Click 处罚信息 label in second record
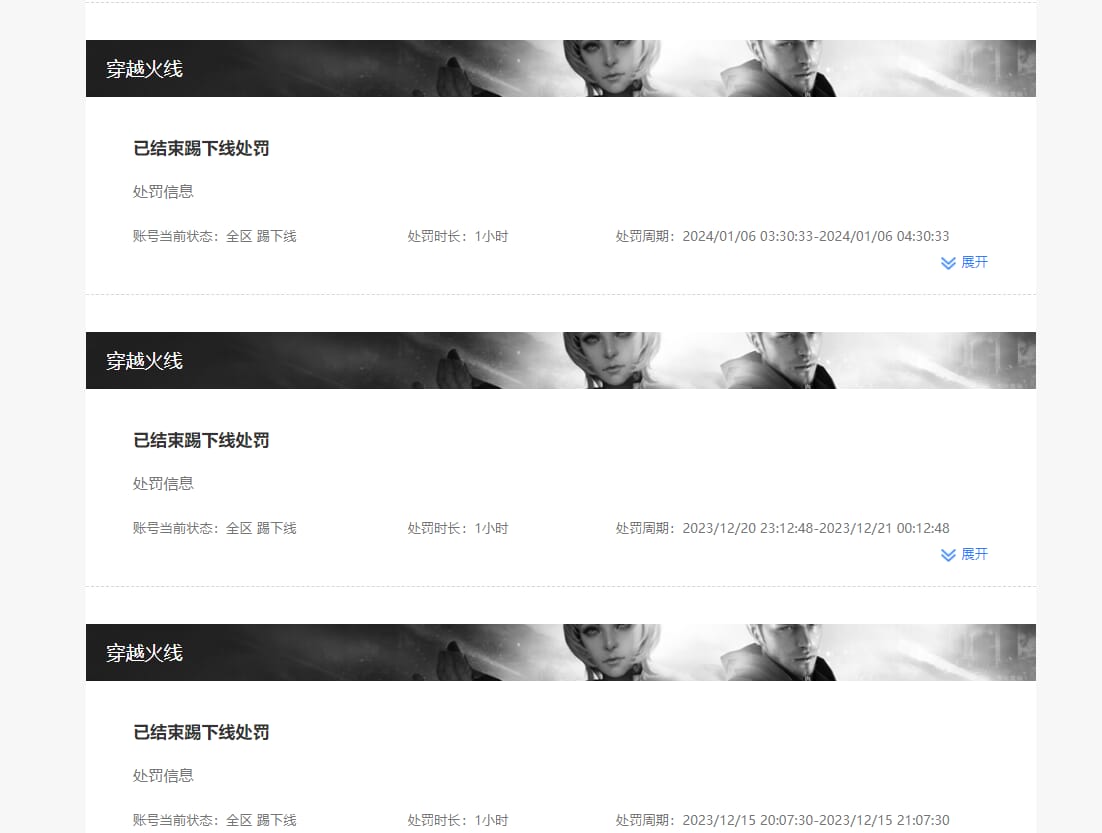The image size is (1102, 833). click(163, 484)
